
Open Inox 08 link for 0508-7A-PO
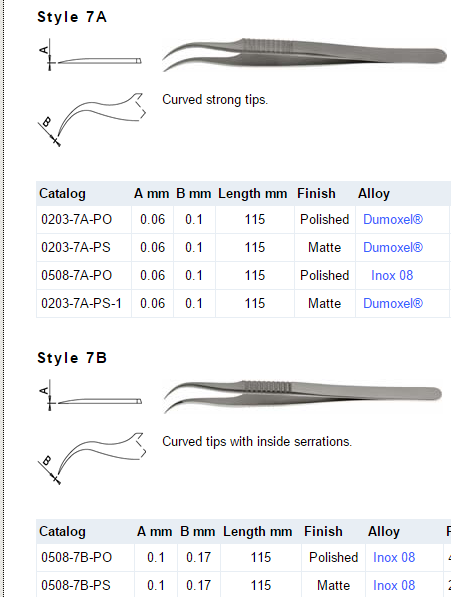click(x=392, y=276)
